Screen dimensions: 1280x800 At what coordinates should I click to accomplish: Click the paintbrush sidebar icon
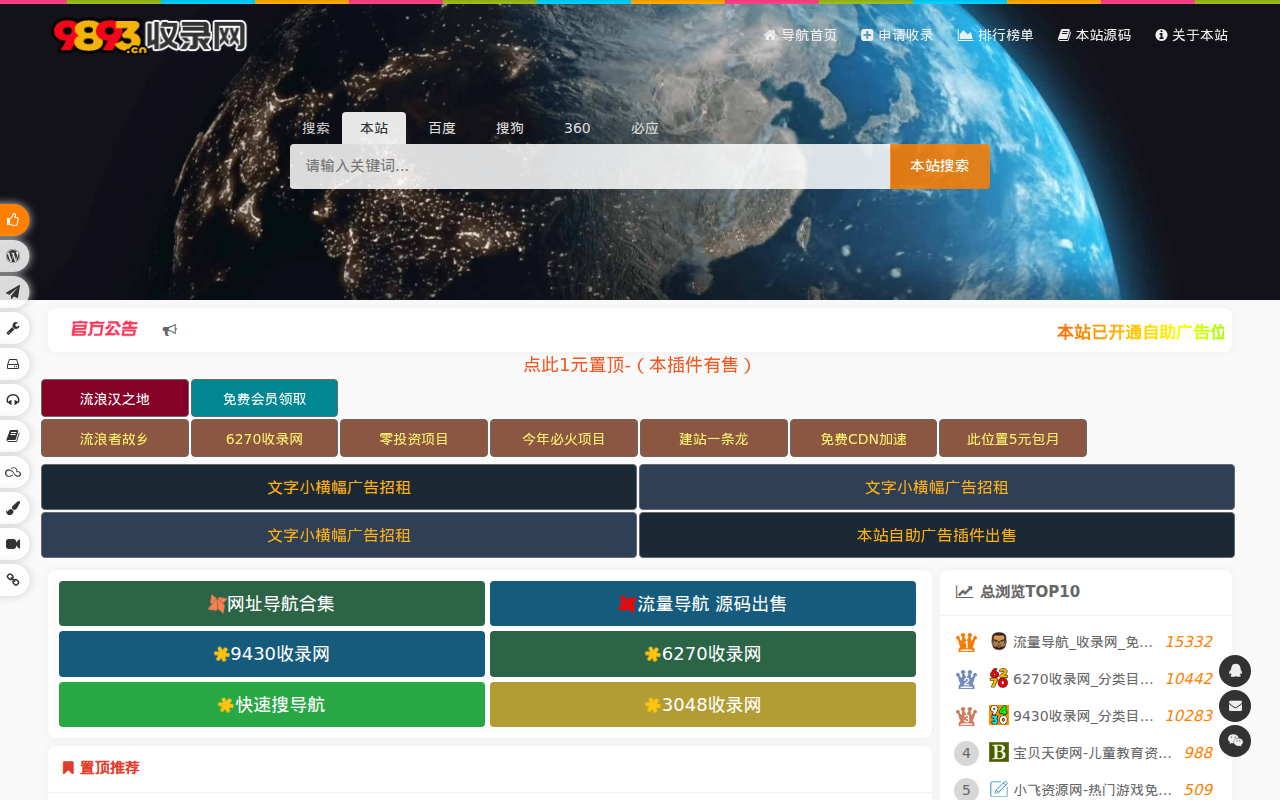pyautogui.click(x=14, y=508)
